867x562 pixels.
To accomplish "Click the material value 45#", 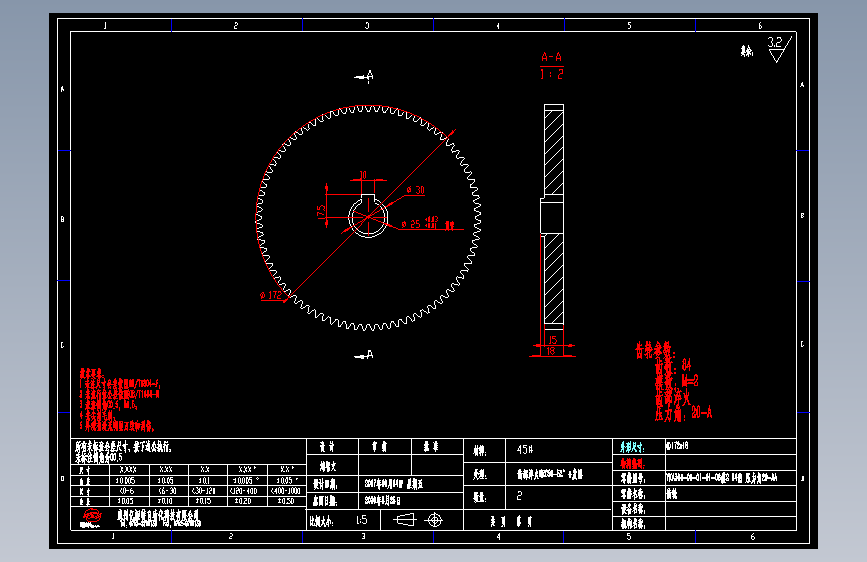I will [525, 450].
